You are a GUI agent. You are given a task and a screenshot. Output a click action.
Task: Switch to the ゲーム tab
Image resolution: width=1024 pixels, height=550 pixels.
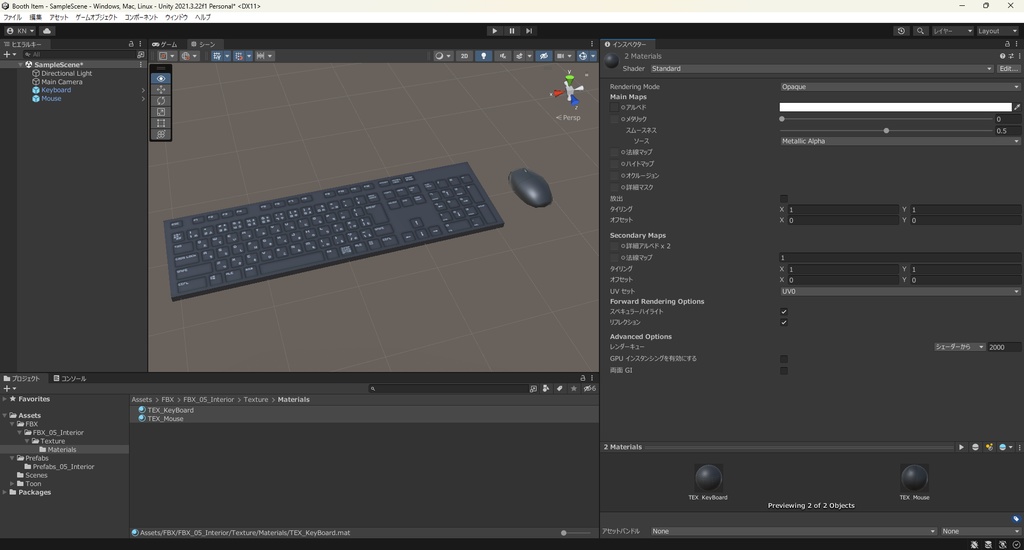pos(165,44)
